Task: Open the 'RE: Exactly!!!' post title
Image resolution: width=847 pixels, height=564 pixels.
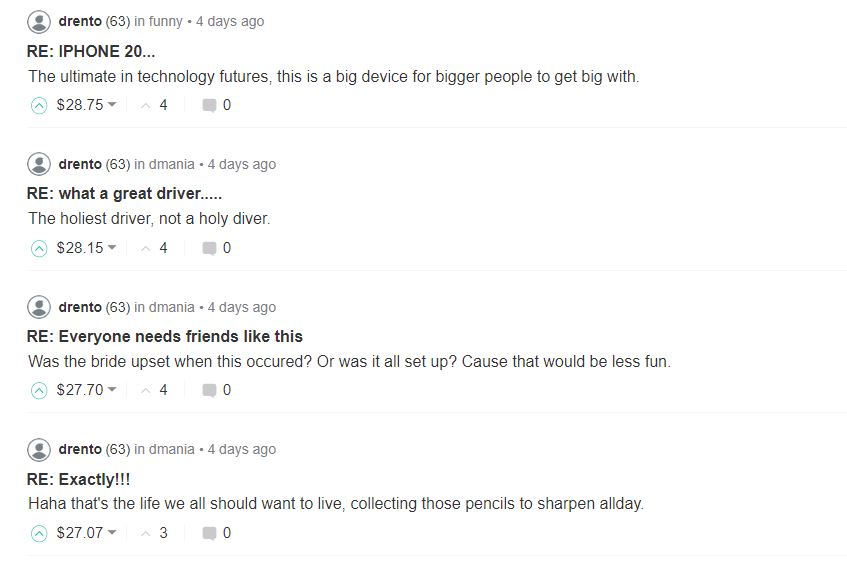Action: pyautogui.click(x=78, y=479)
